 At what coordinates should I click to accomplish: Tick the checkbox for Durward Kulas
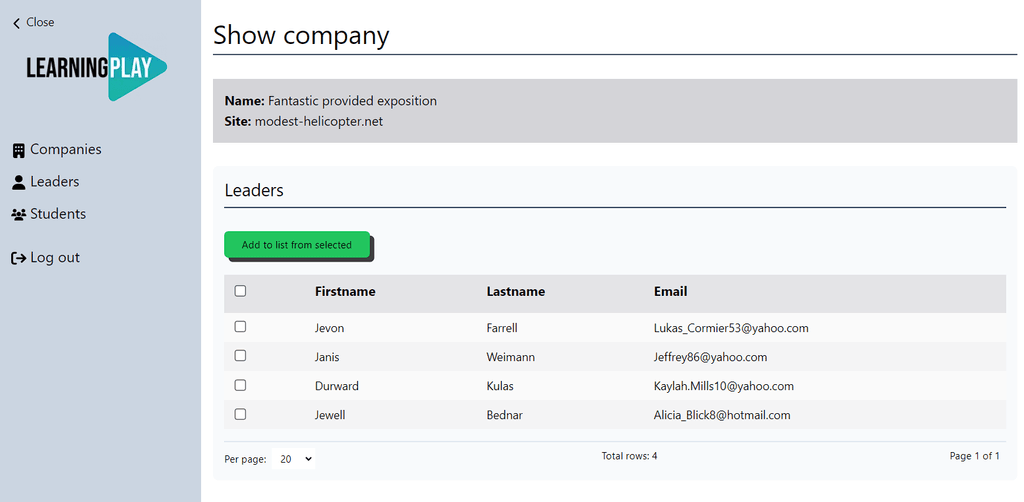point(240,385)
